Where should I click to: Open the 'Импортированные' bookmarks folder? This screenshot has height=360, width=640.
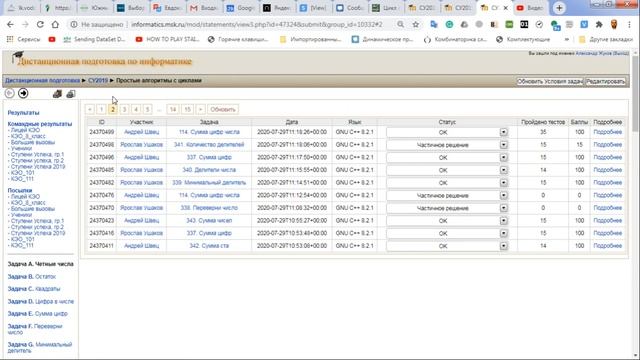pyautogui.click(x=311, y=40)
